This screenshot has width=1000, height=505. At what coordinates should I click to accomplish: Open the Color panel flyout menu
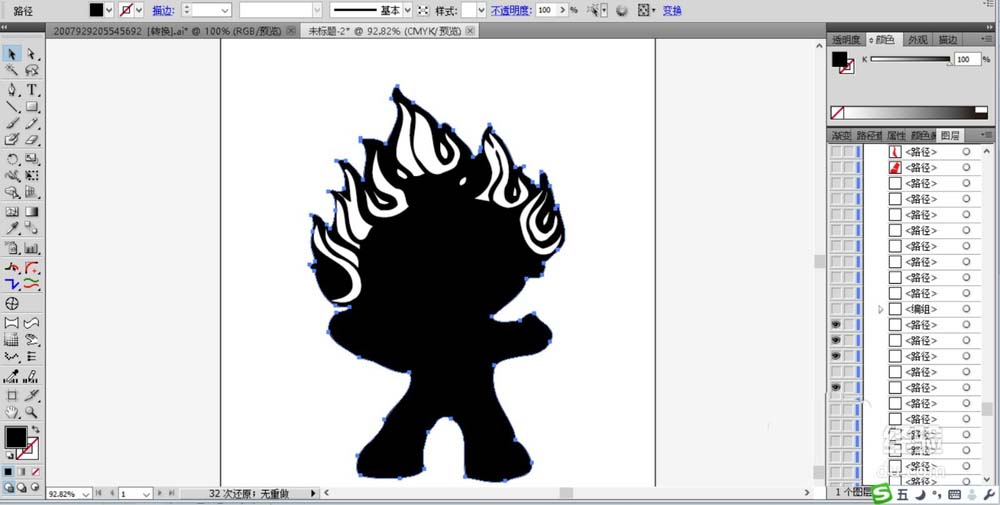pyautogui.click(x=987, y=41)
